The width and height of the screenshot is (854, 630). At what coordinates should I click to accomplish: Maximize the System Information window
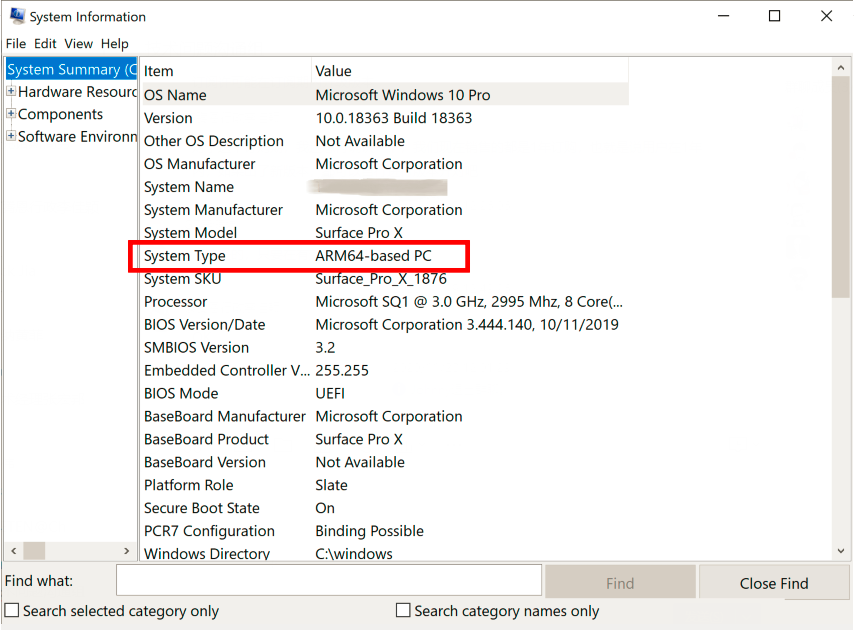pos(774,16)
